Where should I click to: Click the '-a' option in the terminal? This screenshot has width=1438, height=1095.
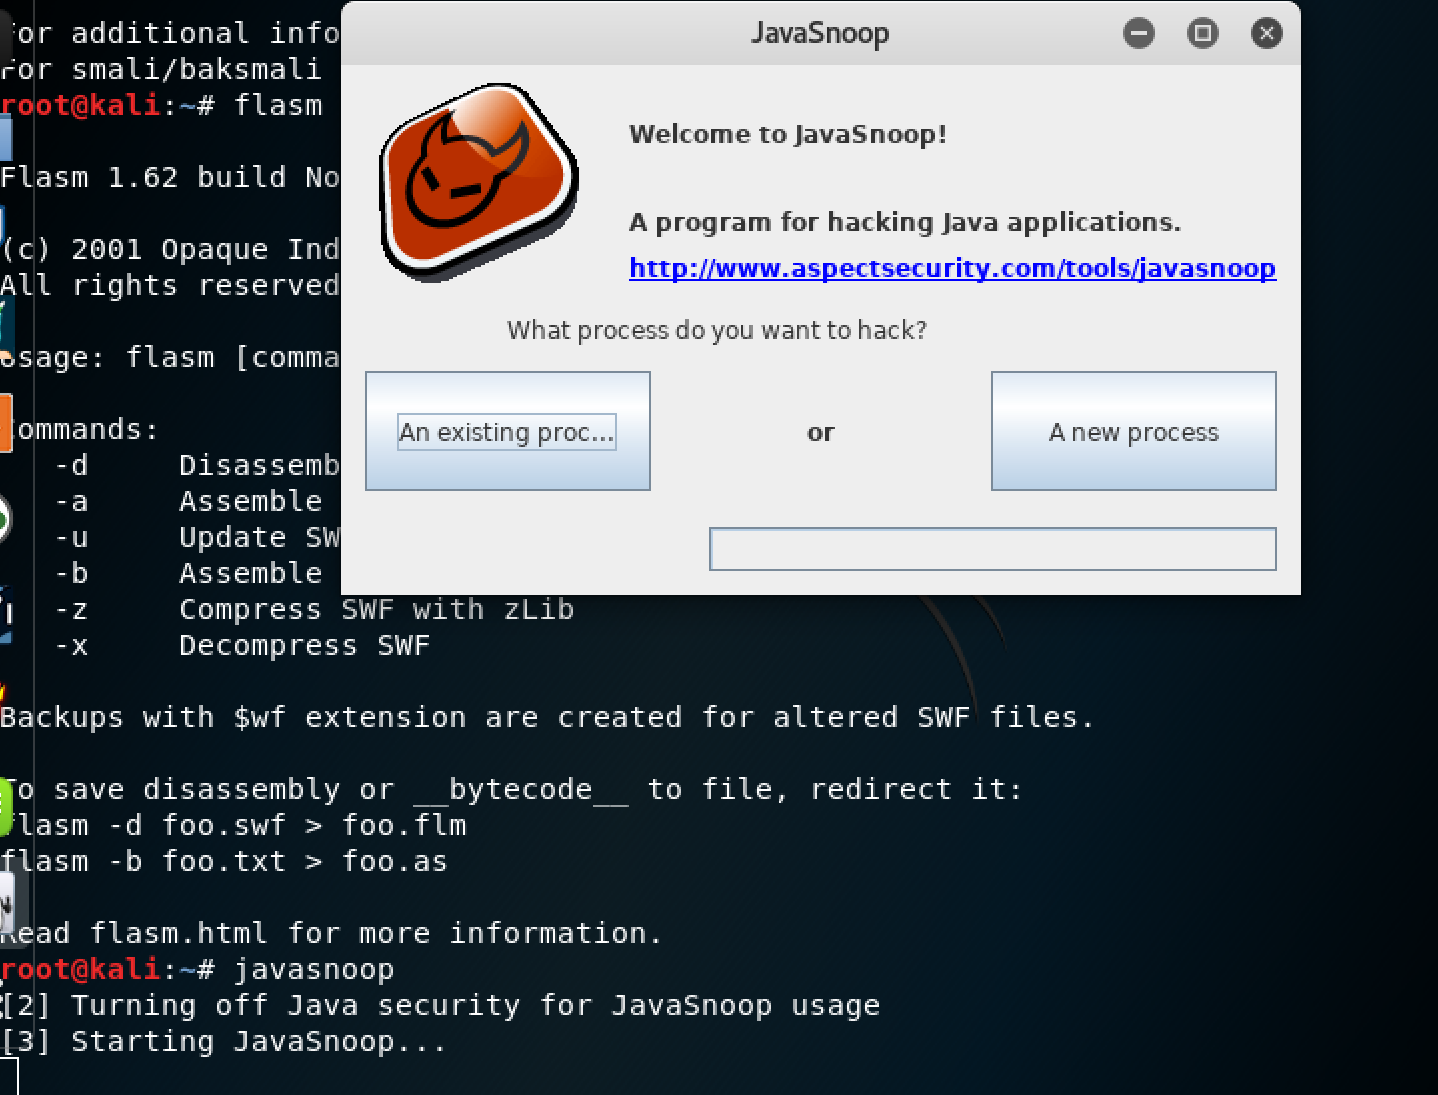72,501
